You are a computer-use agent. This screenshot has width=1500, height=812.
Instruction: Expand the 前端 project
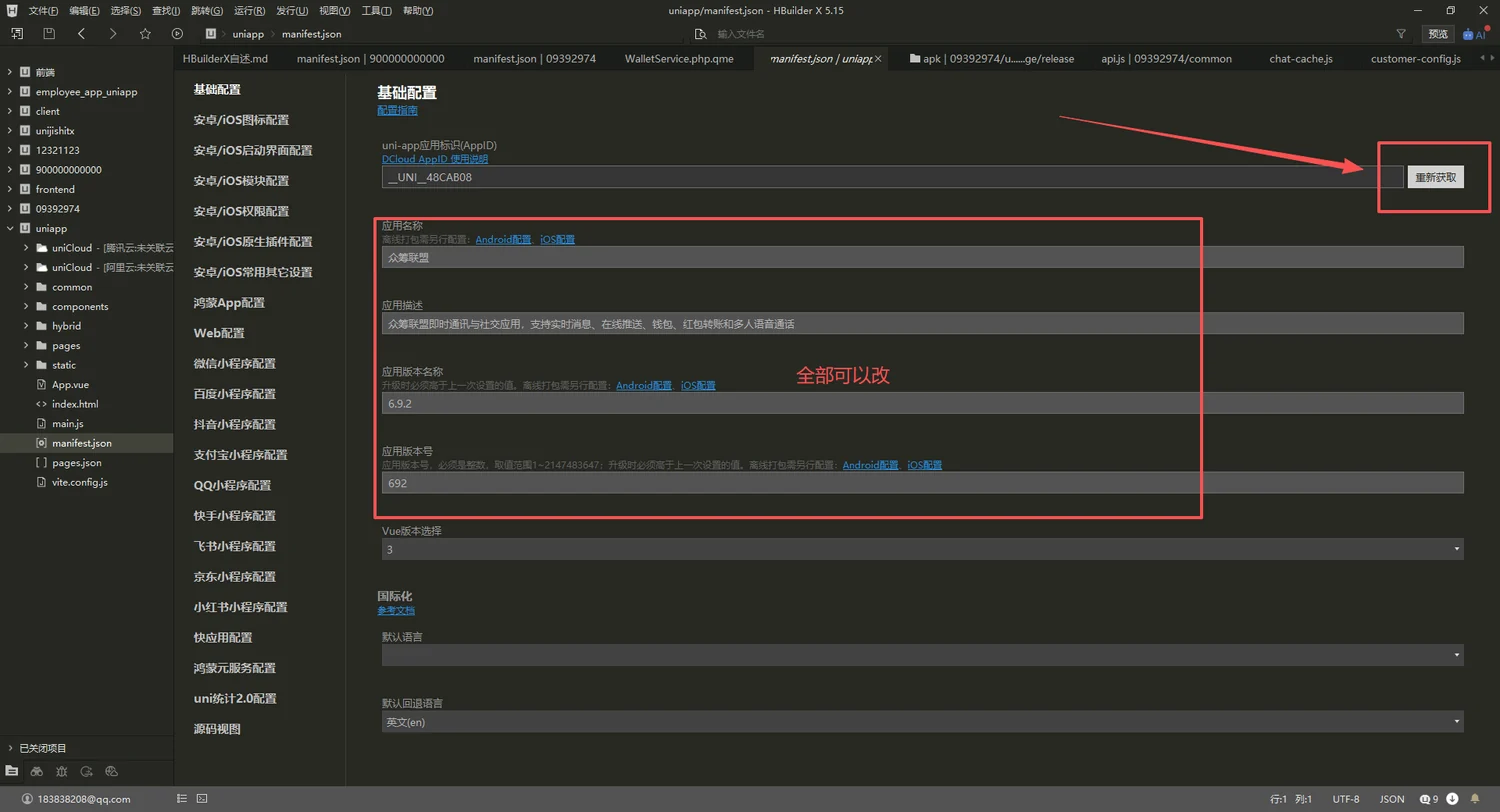coord(10,73)
